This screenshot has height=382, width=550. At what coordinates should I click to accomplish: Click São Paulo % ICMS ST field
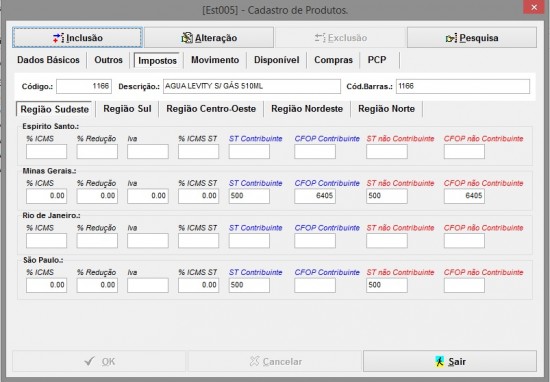[x=199, y=285]
